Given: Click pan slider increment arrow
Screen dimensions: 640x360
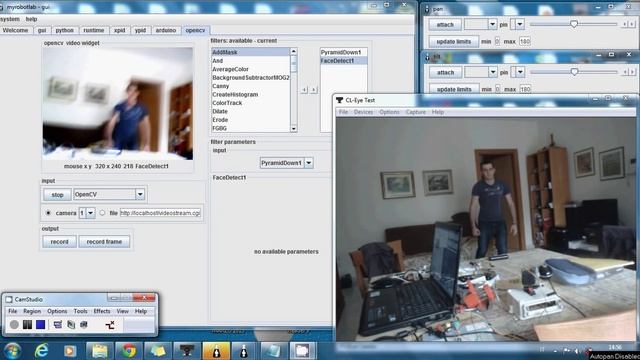Looking at the screenshot, I should tap(632, 24).
